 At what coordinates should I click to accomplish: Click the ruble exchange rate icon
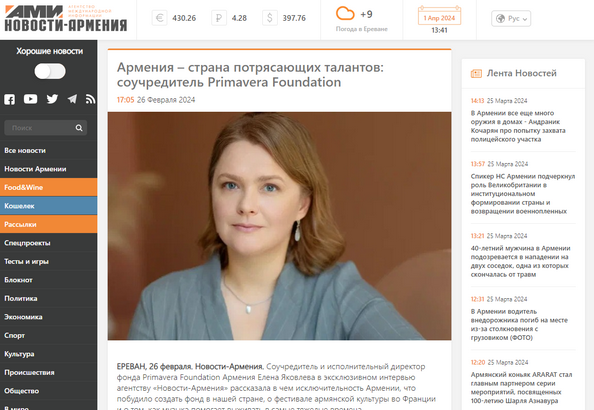[x=219, y=18]
